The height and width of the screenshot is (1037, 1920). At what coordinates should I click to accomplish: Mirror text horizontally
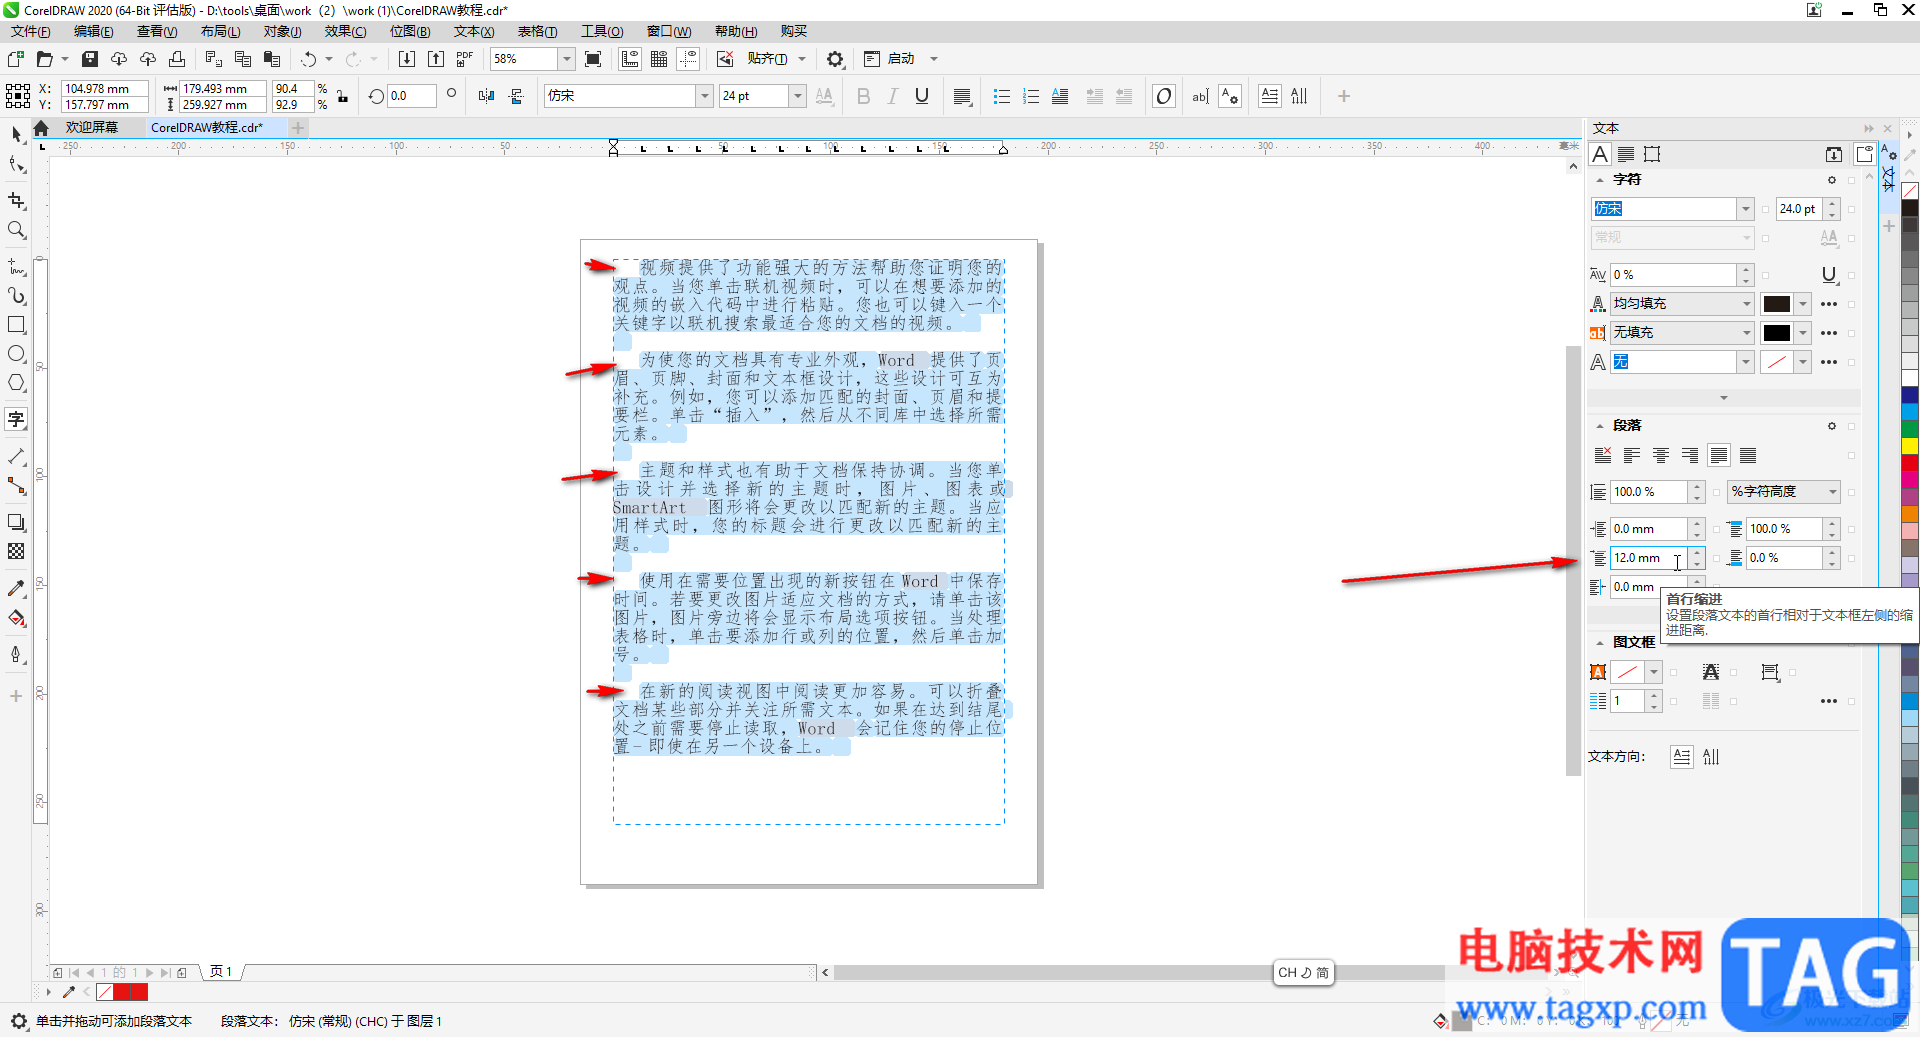(x=487, y=96)
